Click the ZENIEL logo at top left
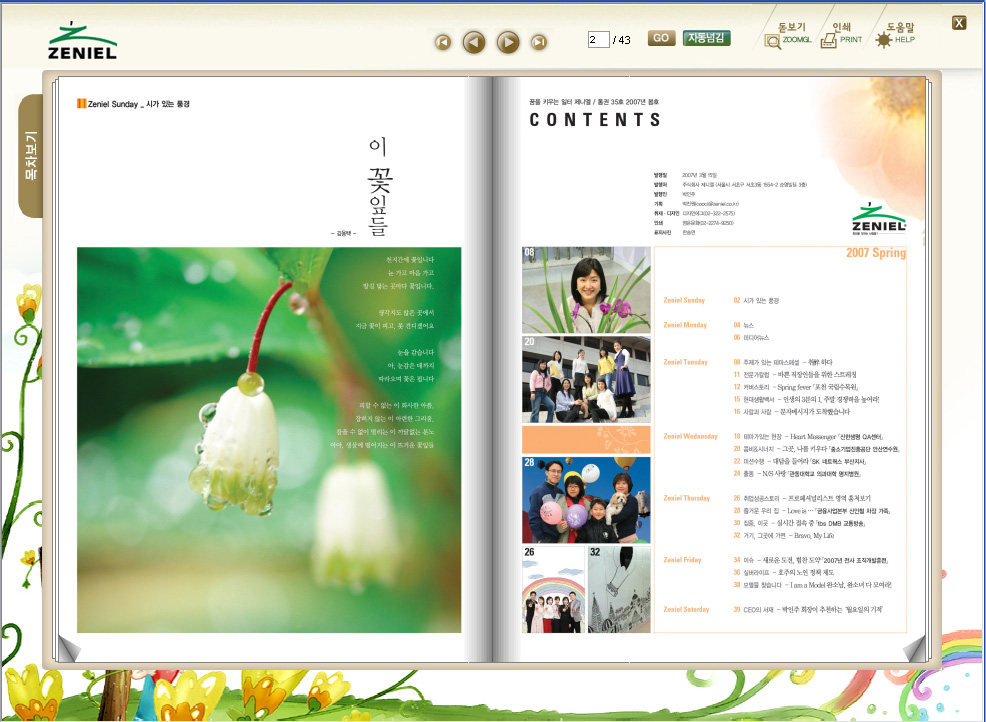 (x=82, y=40)
